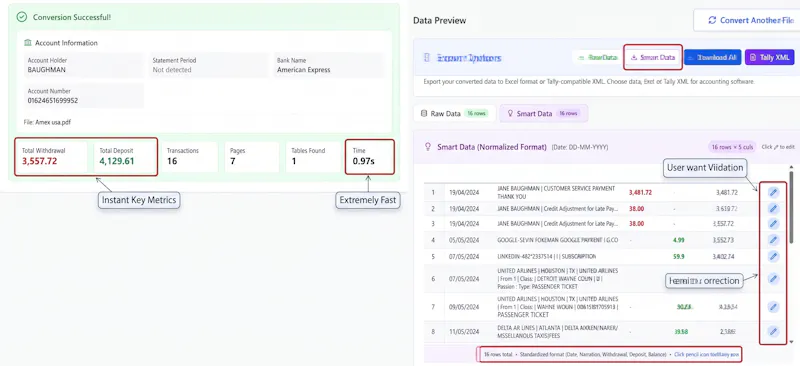800x366 pixels.
Task: Select the Statement Period Not detected value
Action: [172, 70]
